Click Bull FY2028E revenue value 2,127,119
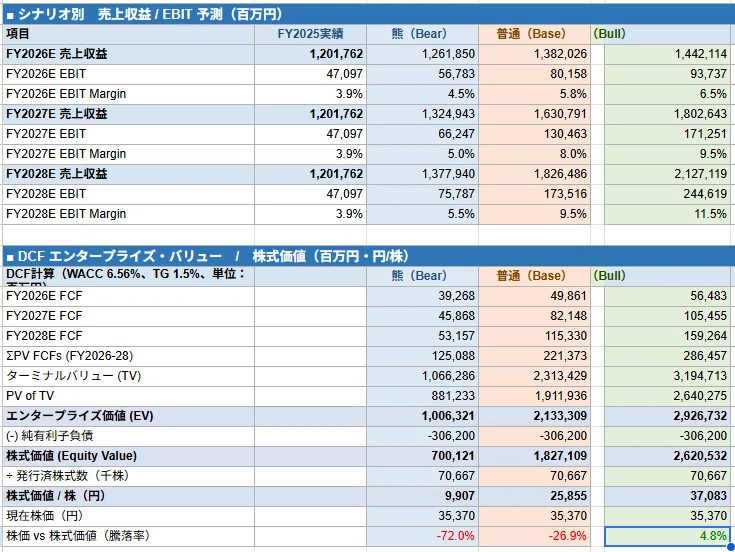The width and height of the screenshot is (735, 552). [x=701, y=174]
